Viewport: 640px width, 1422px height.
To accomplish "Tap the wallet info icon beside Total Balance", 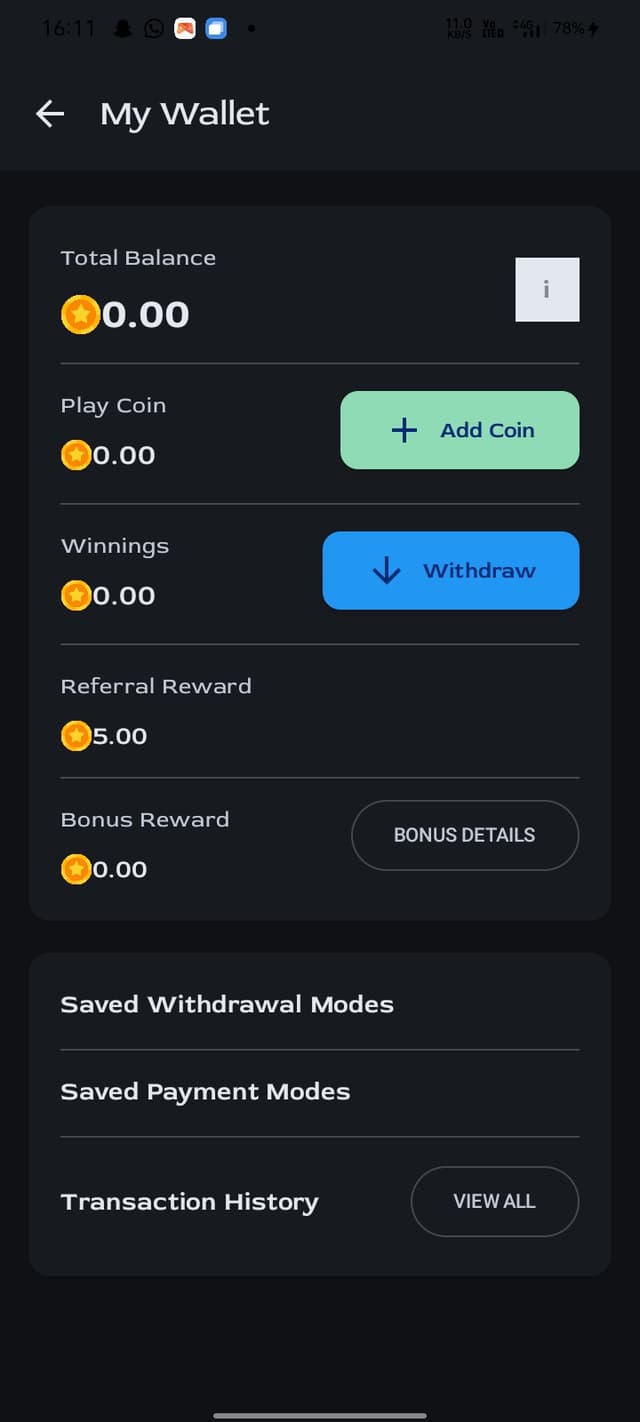I will click(547, 289).
